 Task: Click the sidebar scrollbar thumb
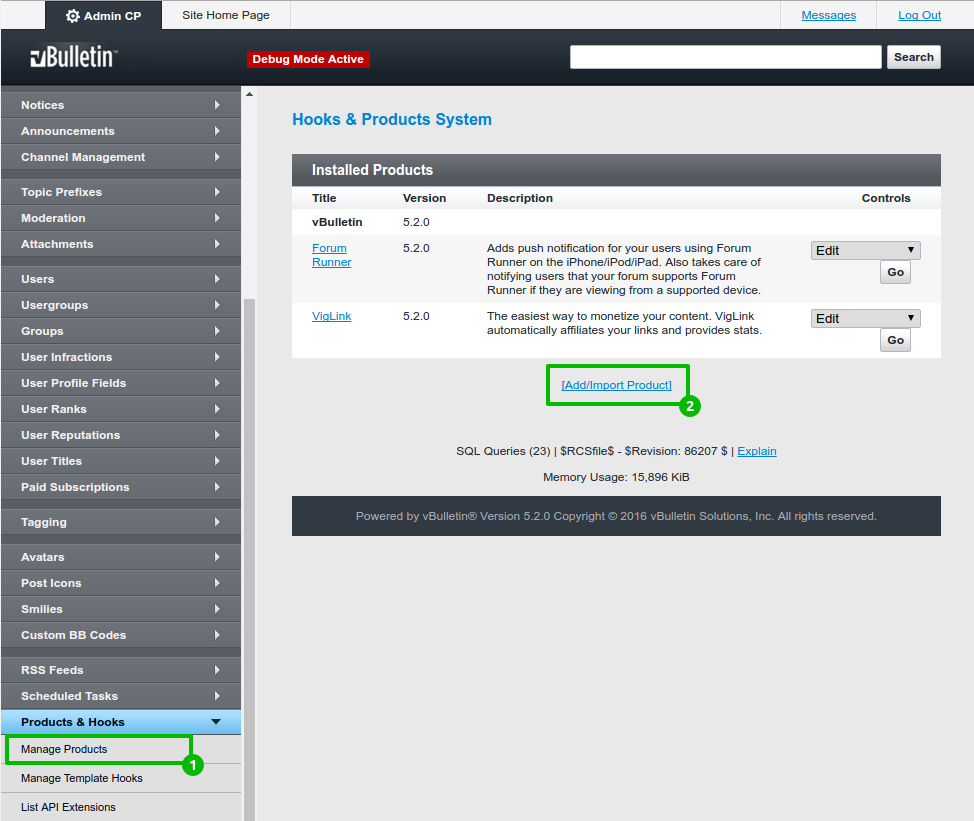pos(249,559)
